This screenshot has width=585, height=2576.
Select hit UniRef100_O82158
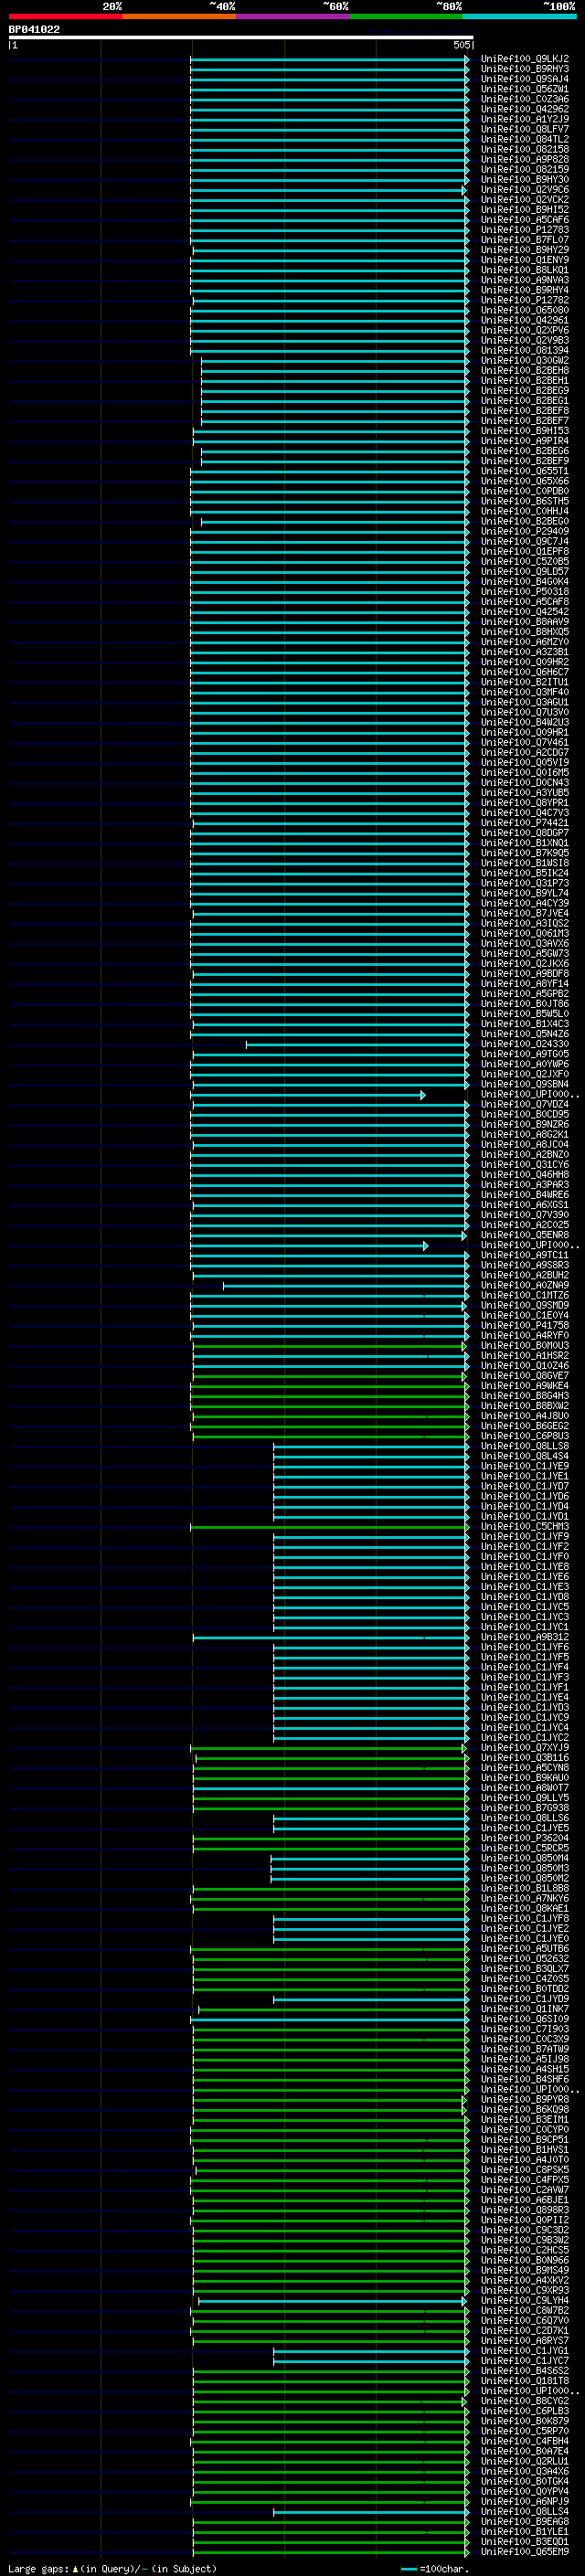[x=525, y=149]
